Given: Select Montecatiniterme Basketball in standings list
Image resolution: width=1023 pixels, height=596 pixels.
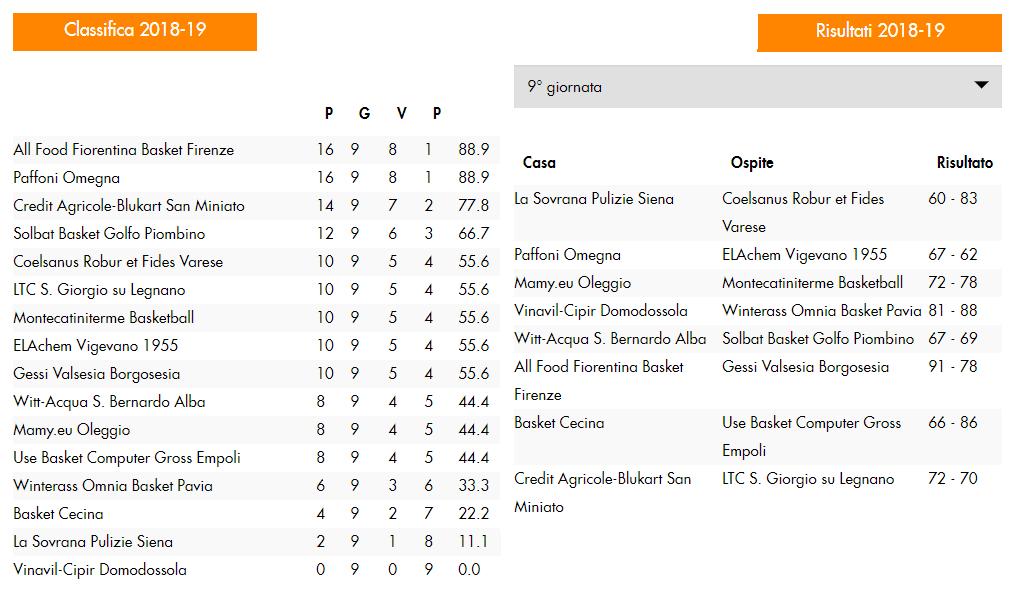Looking at the screenshot, I should tap(256, 318).
